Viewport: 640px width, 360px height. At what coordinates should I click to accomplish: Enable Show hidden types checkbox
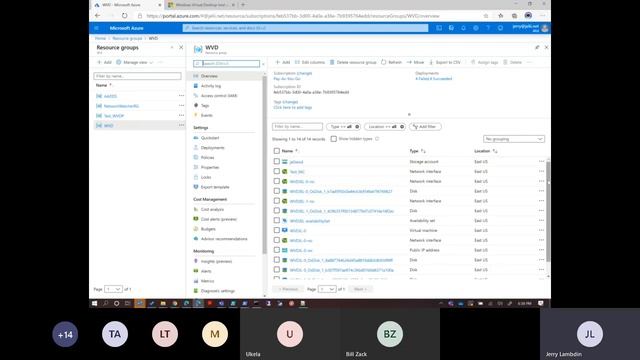click(333, 139)
